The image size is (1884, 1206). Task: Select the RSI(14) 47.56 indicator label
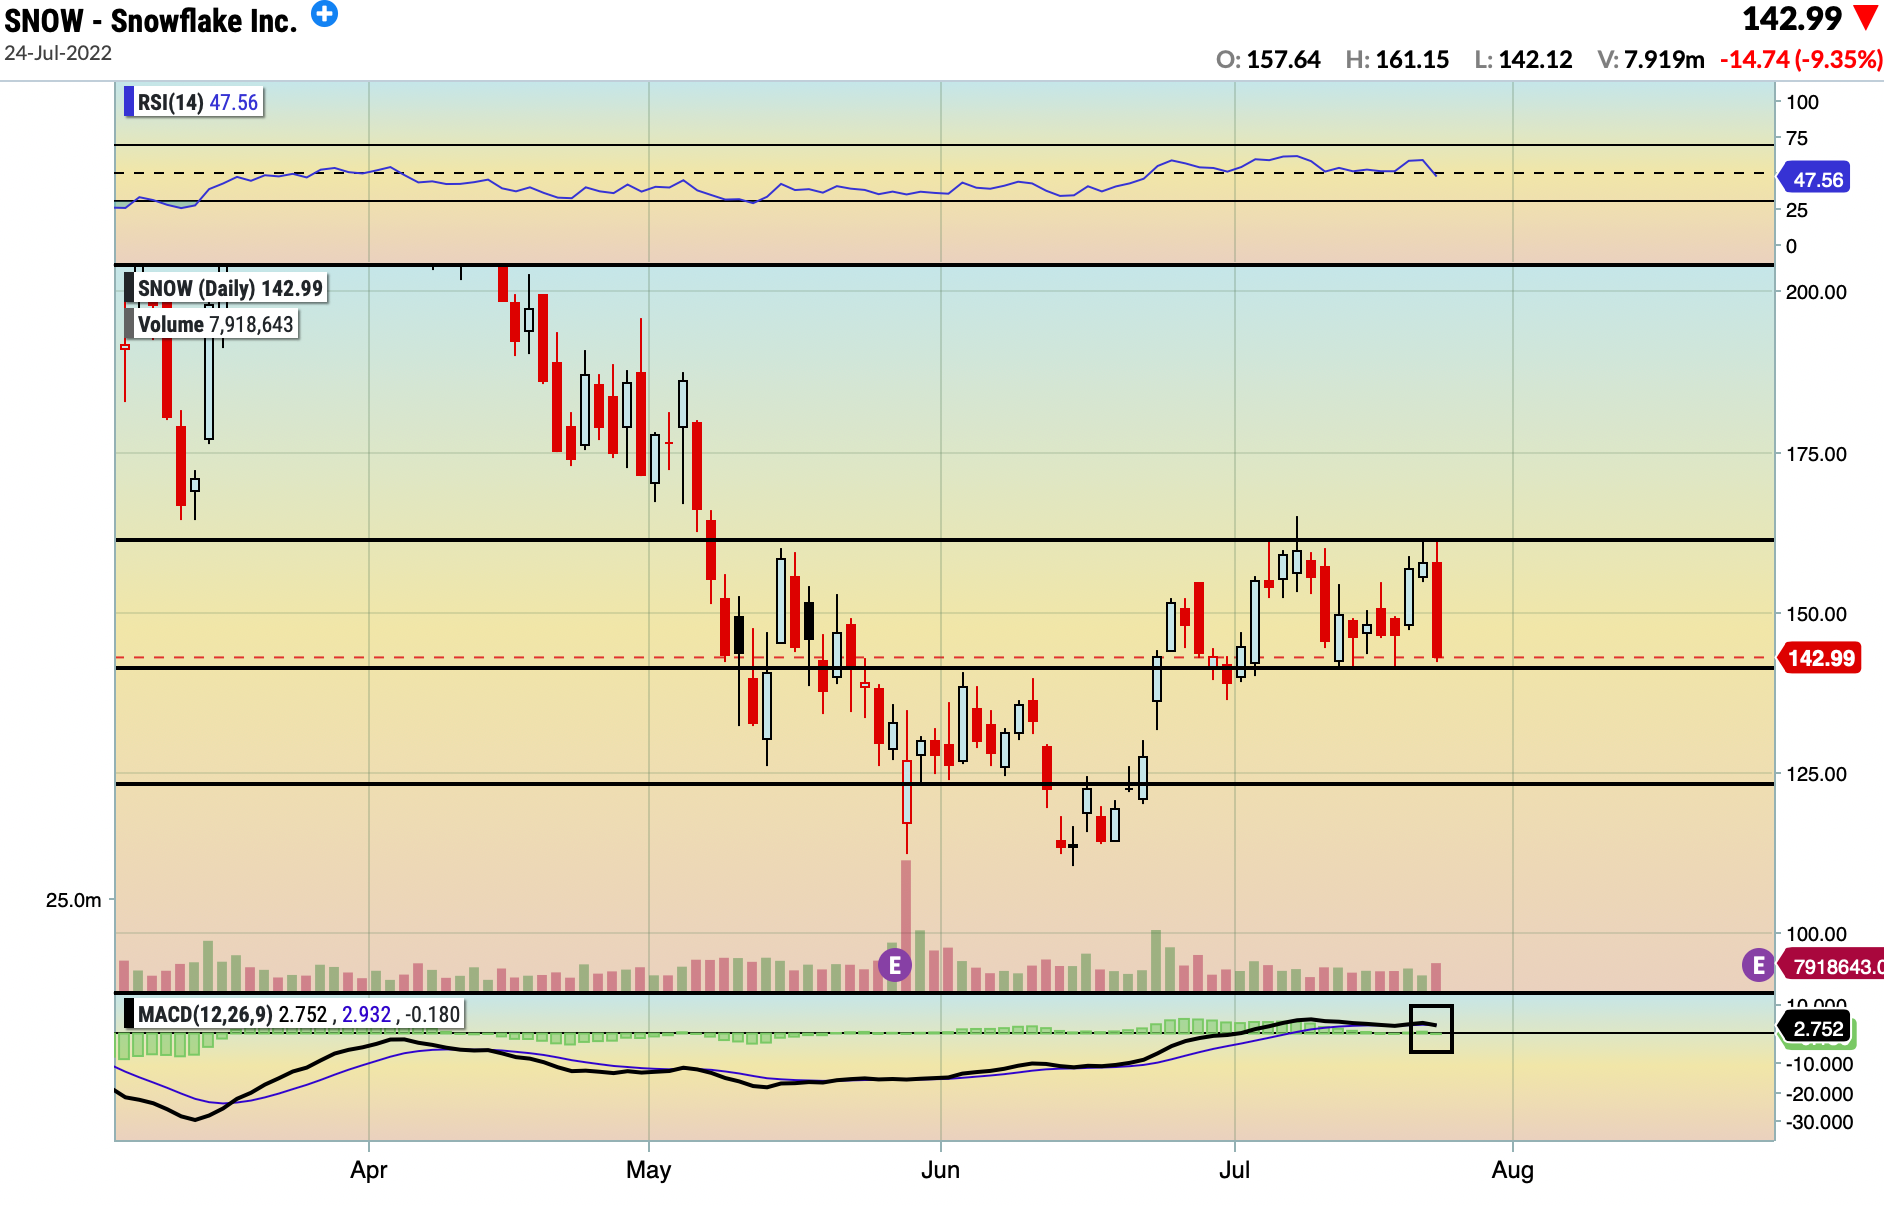pyautogui.click(x=194, y=102)
